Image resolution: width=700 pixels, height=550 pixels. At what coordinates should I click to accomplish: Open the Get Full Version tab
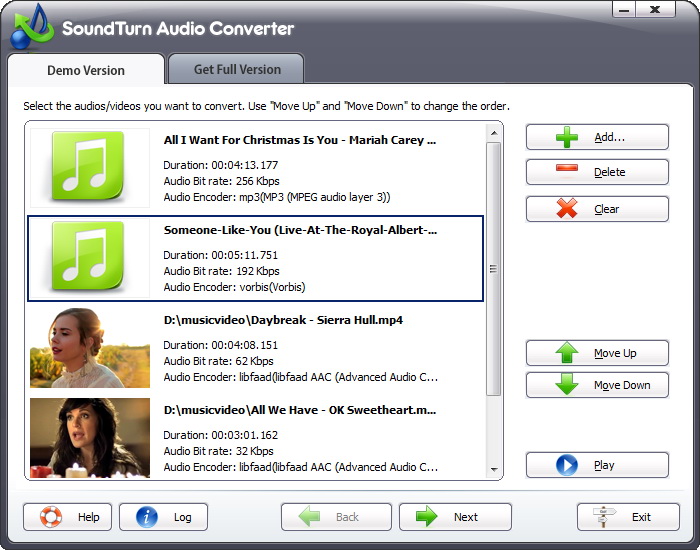[x=237, y=69]
